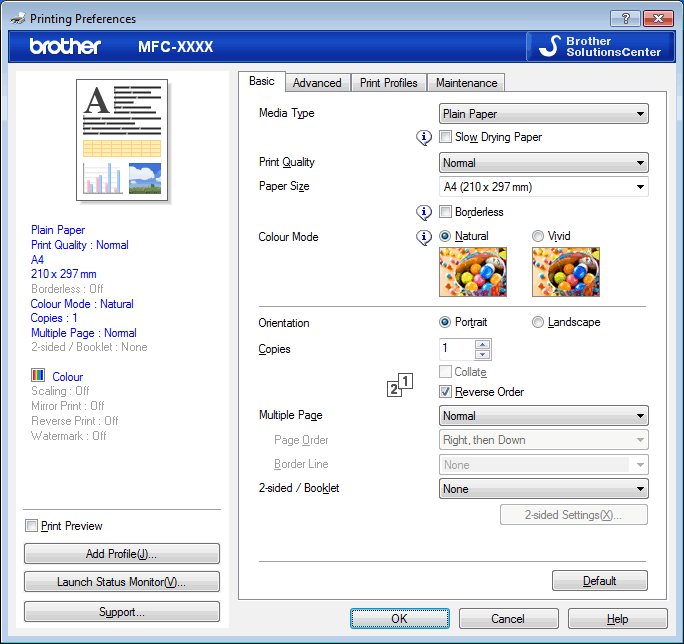Switch to the Print Profiles tab
Image resolution: width=684 pixels, height=644 pixels.
pos(389,83)
